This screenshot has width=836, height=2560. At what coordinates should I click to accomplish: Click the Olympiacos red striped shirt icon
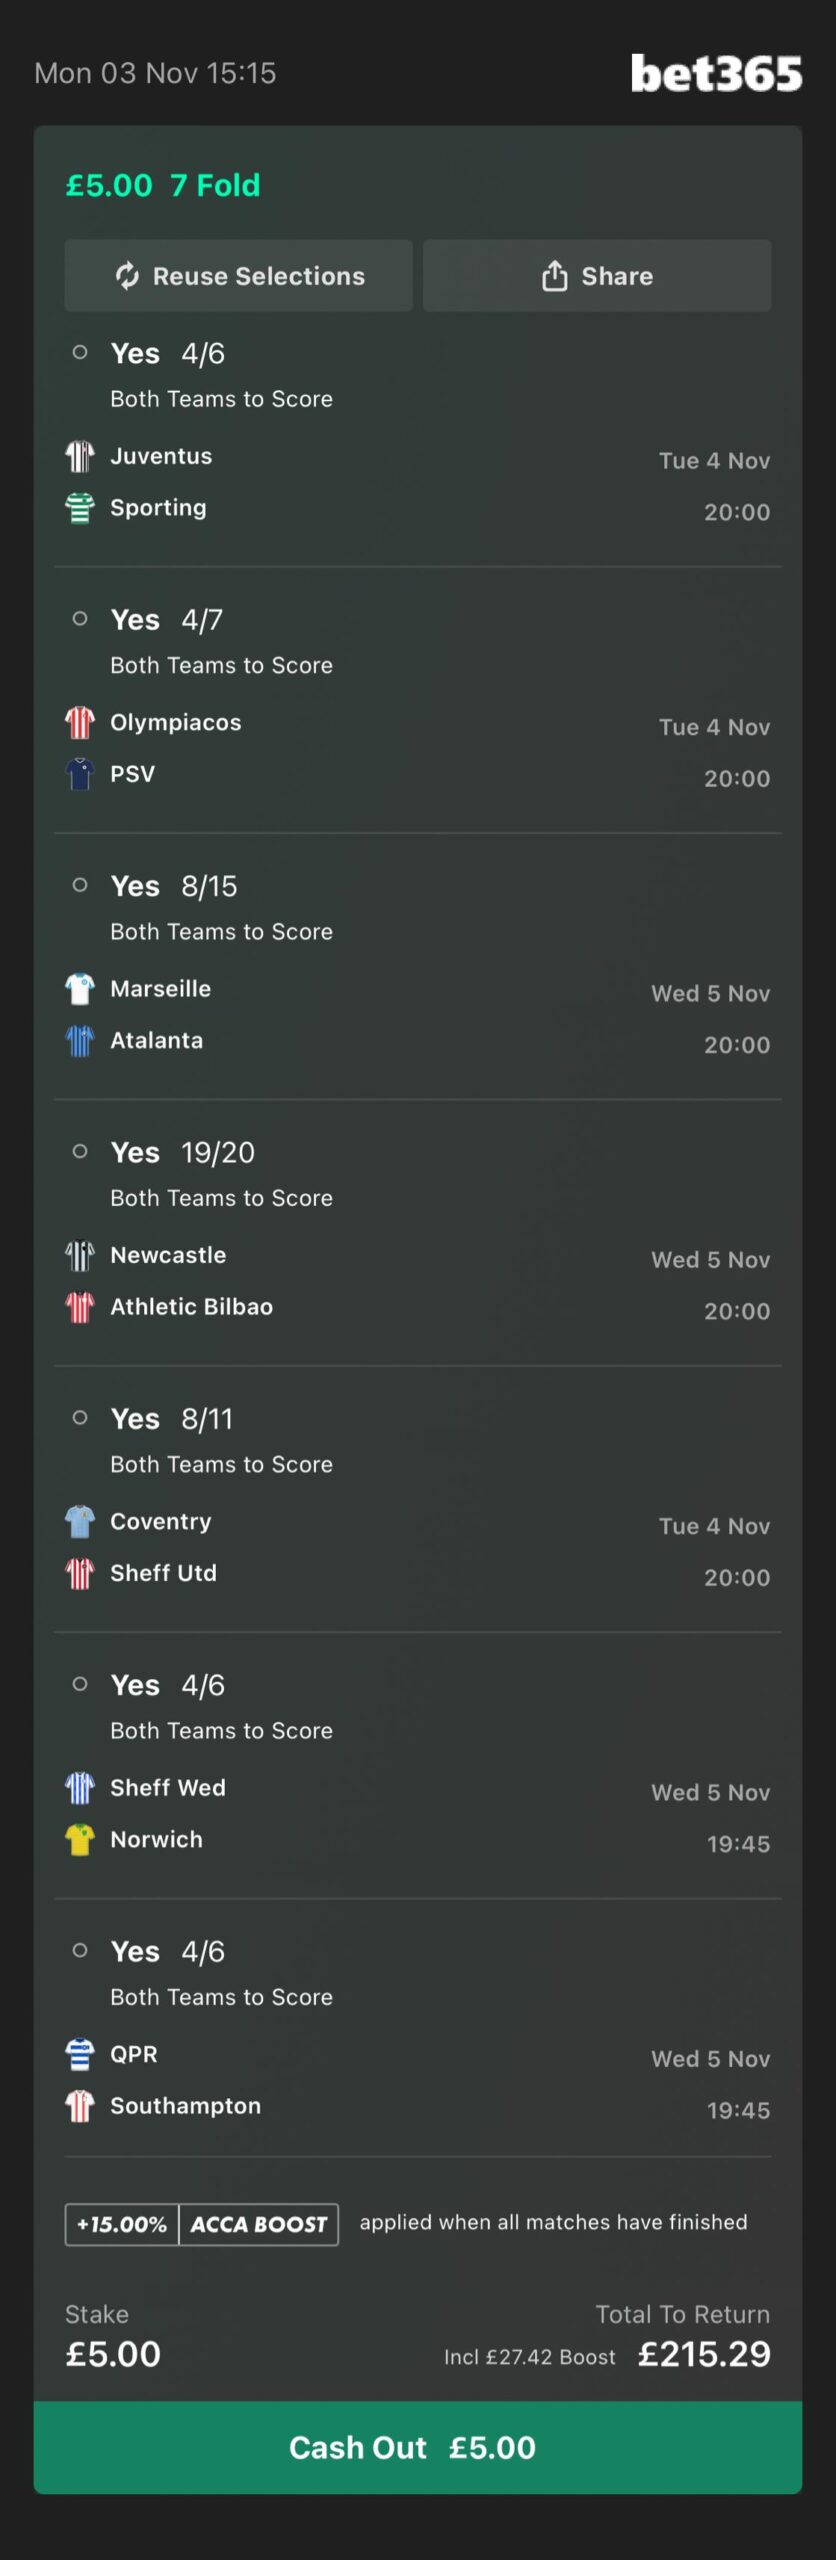tap(80, 722)
